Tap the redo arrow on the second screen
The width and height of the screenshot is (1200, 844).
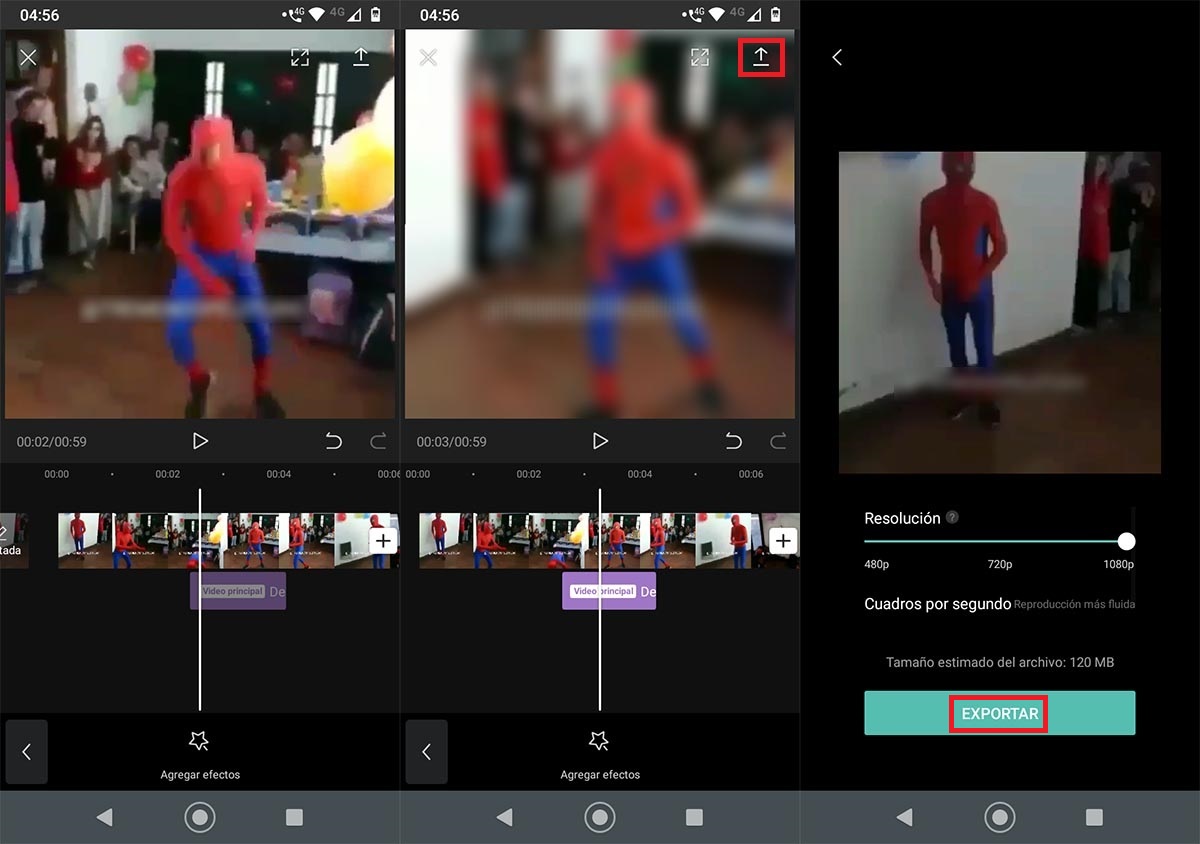pos(778,440)
